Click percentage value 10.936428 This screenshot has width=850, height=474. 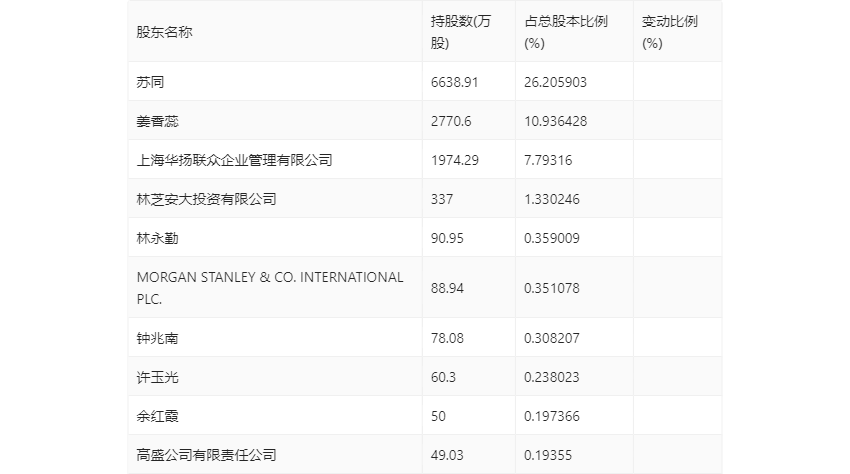click(555, 121)
